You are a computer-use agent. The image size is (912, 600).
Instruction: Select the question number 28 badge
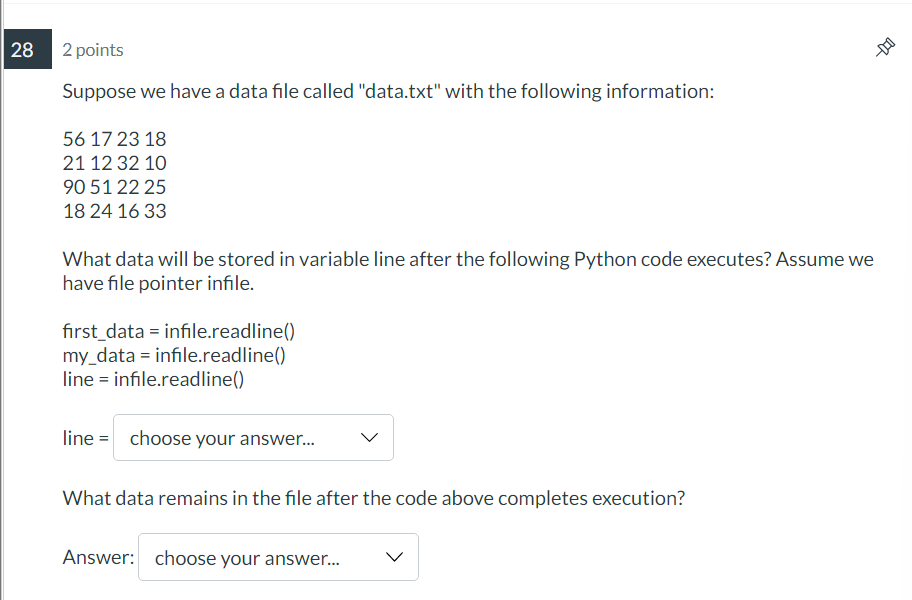point(27,49)
